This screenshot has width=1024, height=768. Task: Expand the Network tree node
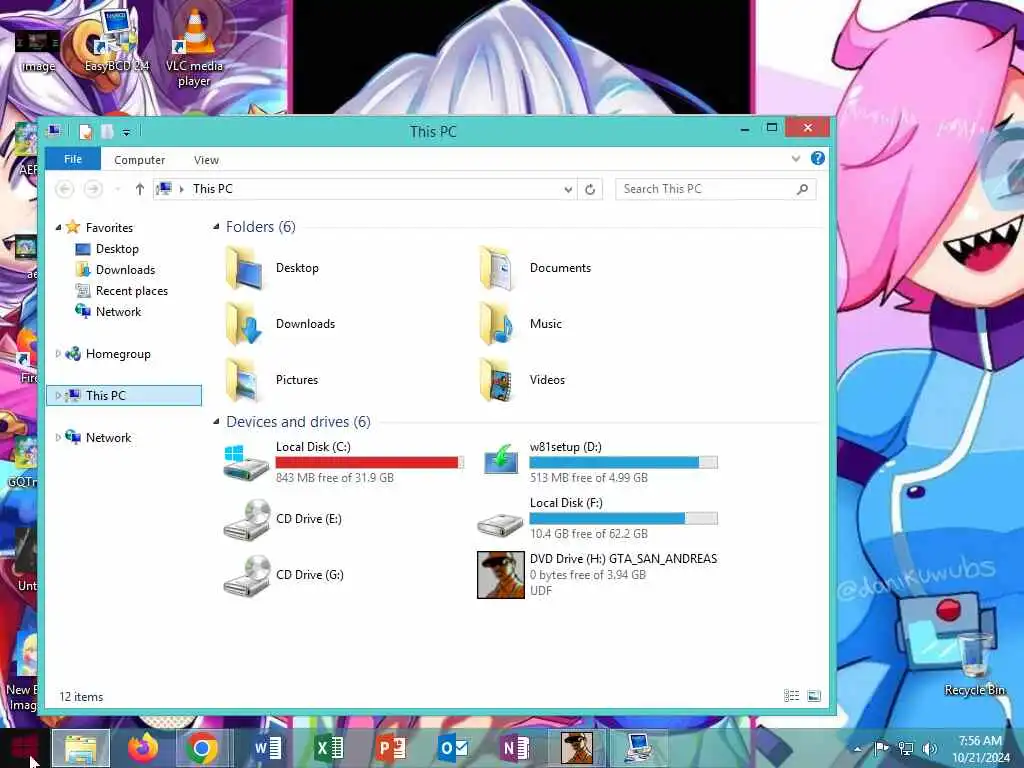tap(58, 438)
